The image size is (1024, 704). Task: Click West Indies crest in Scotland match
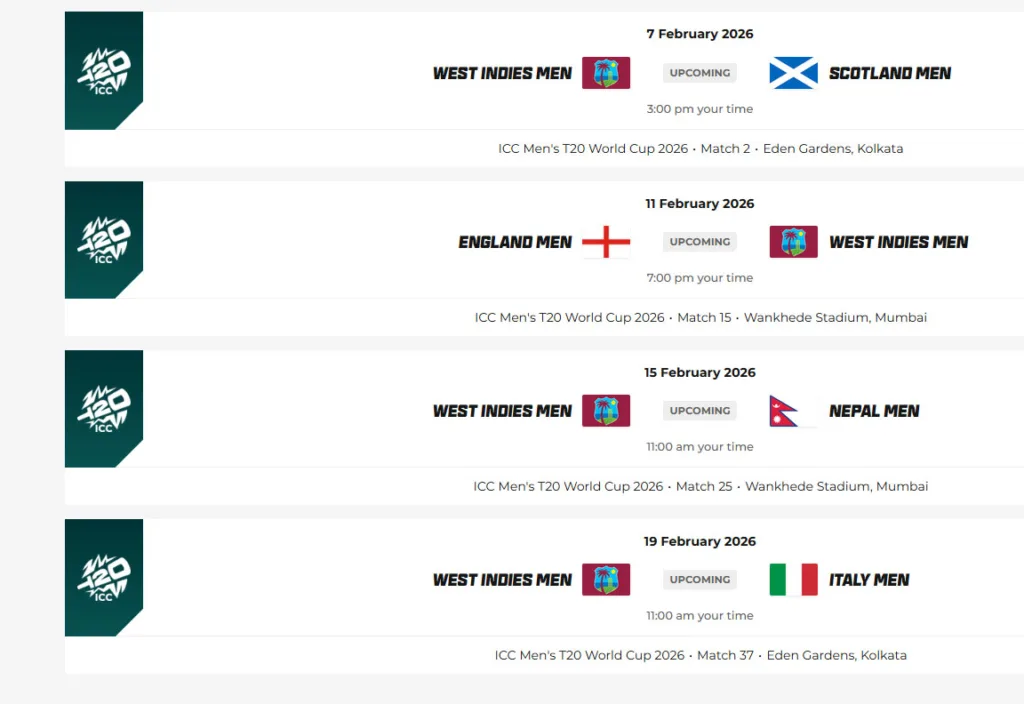606,73
